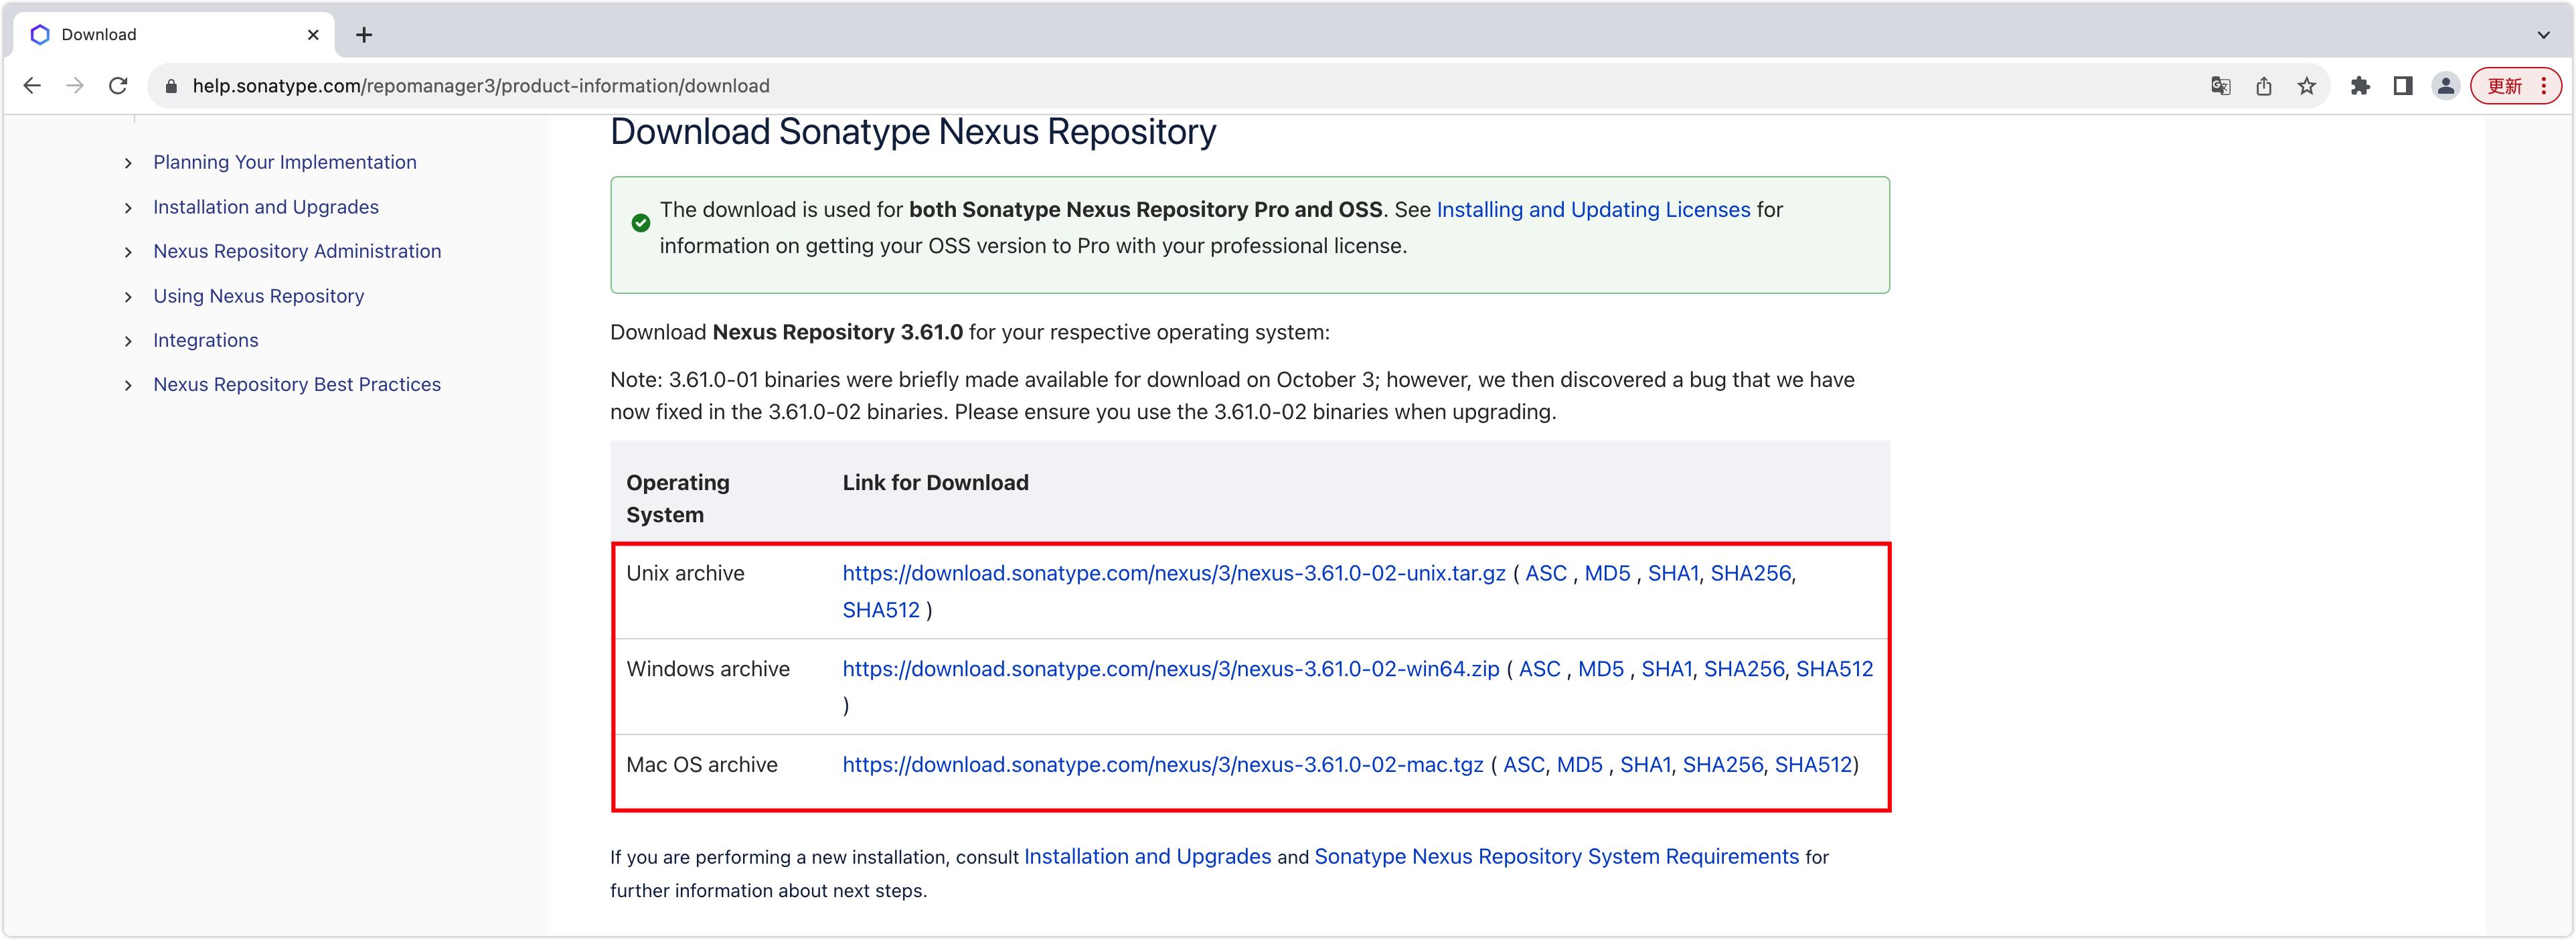Reload the page
This screenshot has height=940, width=2576.
[x=118, y=86]
